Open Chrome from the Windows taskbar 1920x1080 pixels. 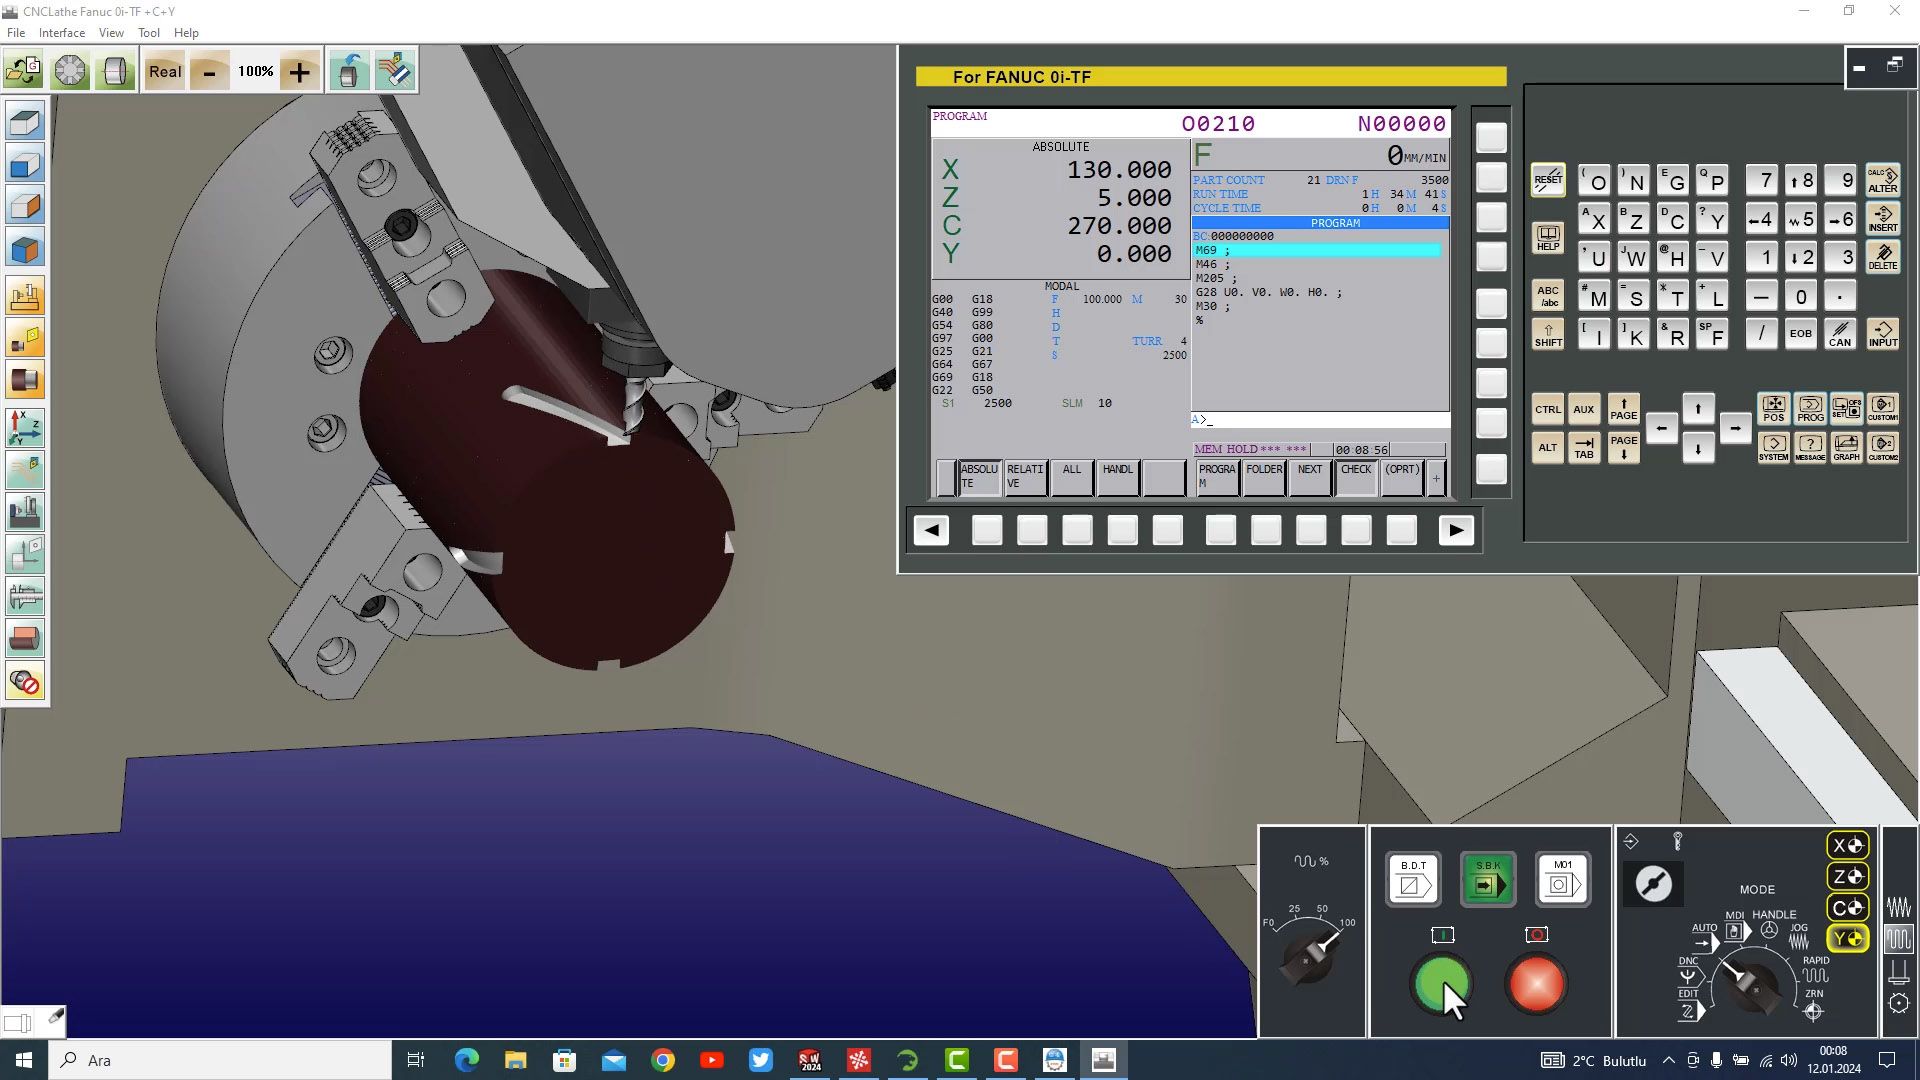tap(663, 1060)
